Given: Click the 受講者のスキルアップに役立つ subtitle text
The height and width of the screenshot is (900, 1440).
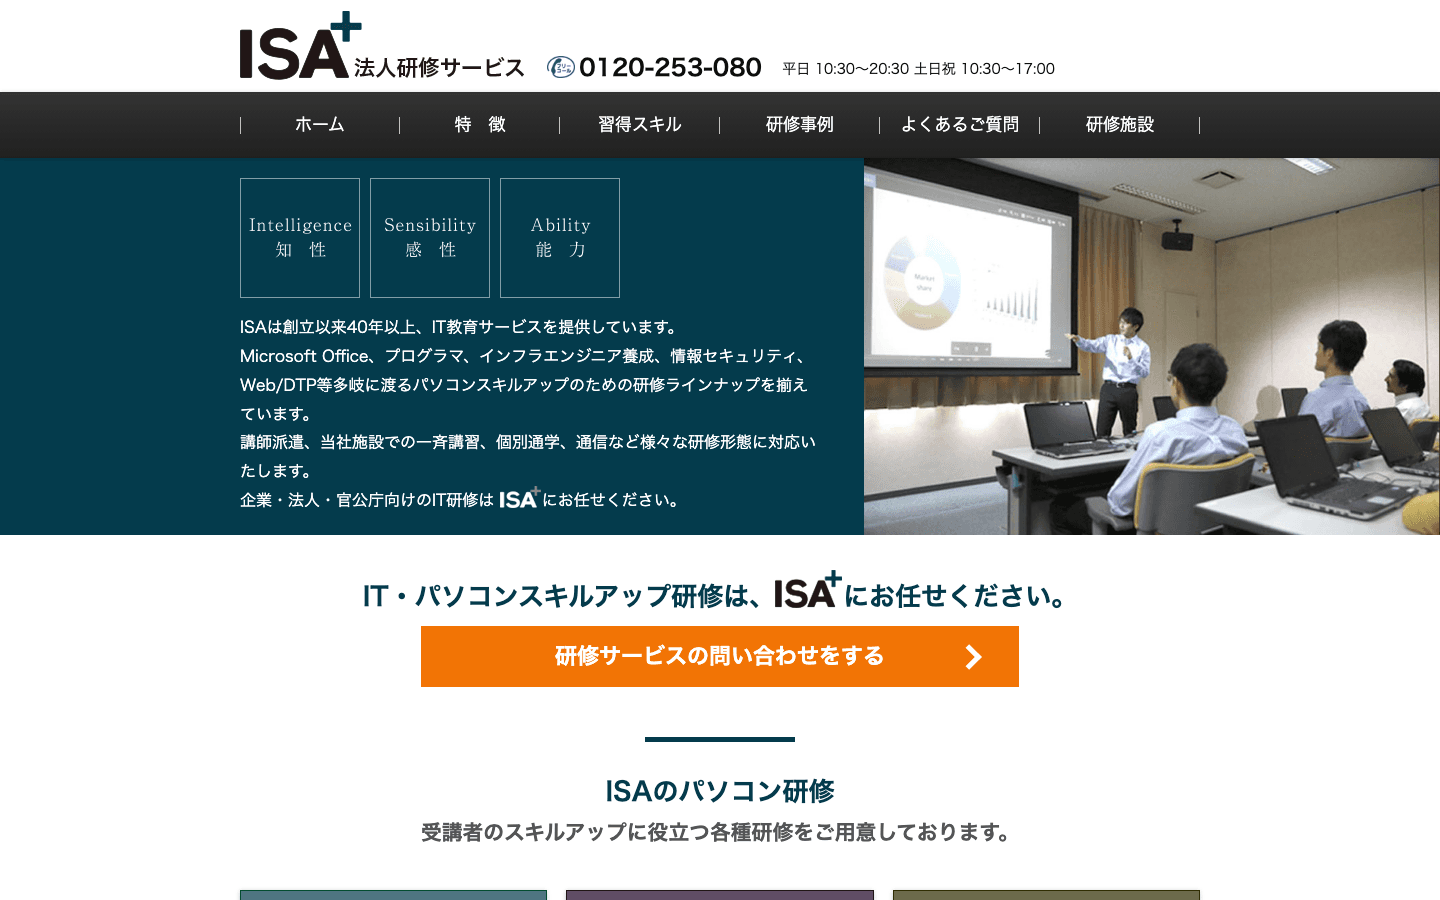Looking at the screenshot, I should [718, 832].
